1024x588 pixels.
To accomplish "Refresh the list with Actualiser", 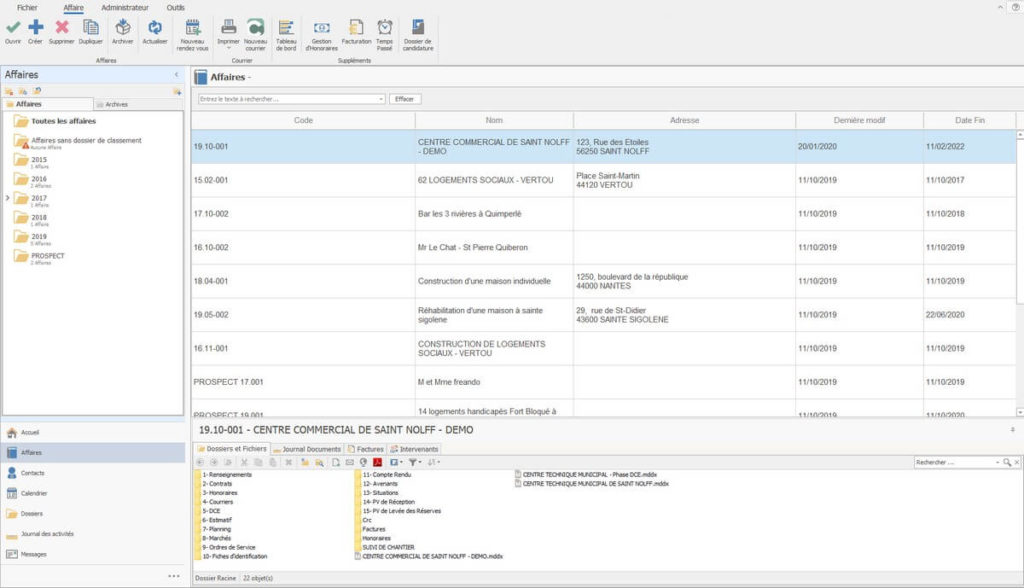I will point(155,30).
